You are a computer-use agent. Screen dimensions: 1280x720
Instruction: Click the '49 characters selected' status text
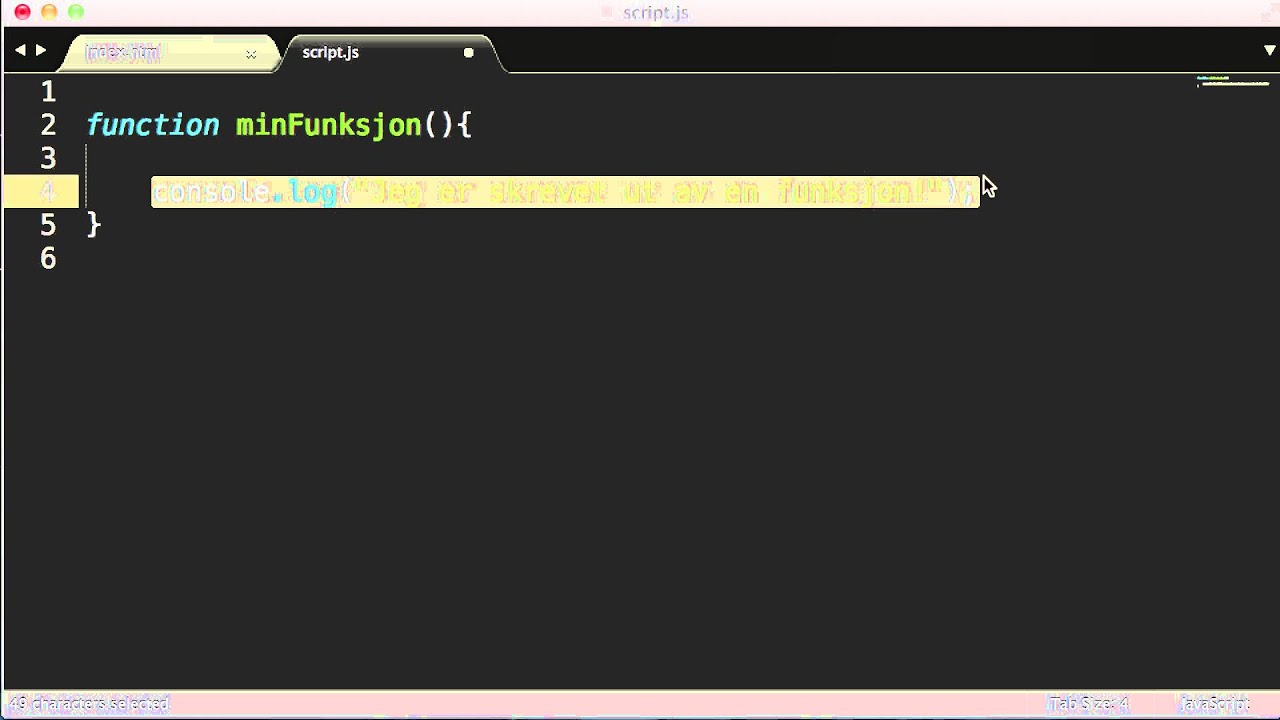coord(90,704)
